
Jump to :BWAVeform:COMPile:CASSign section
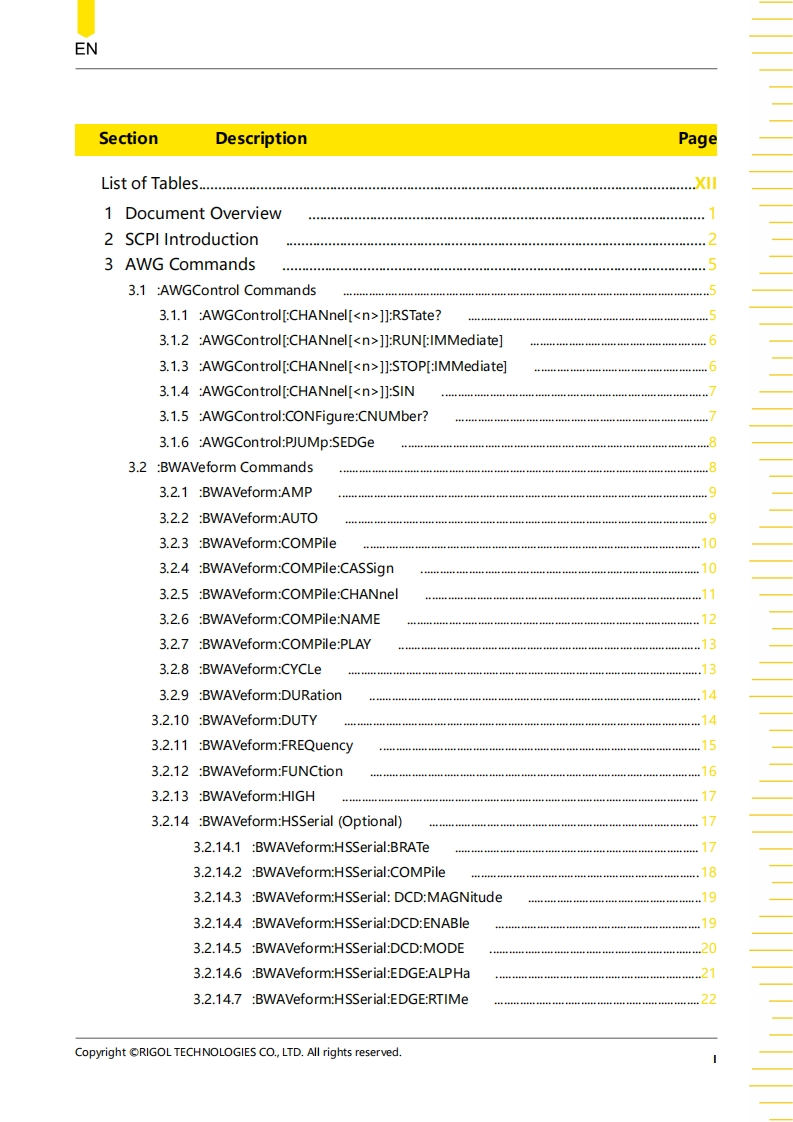[x=296, y=568]
